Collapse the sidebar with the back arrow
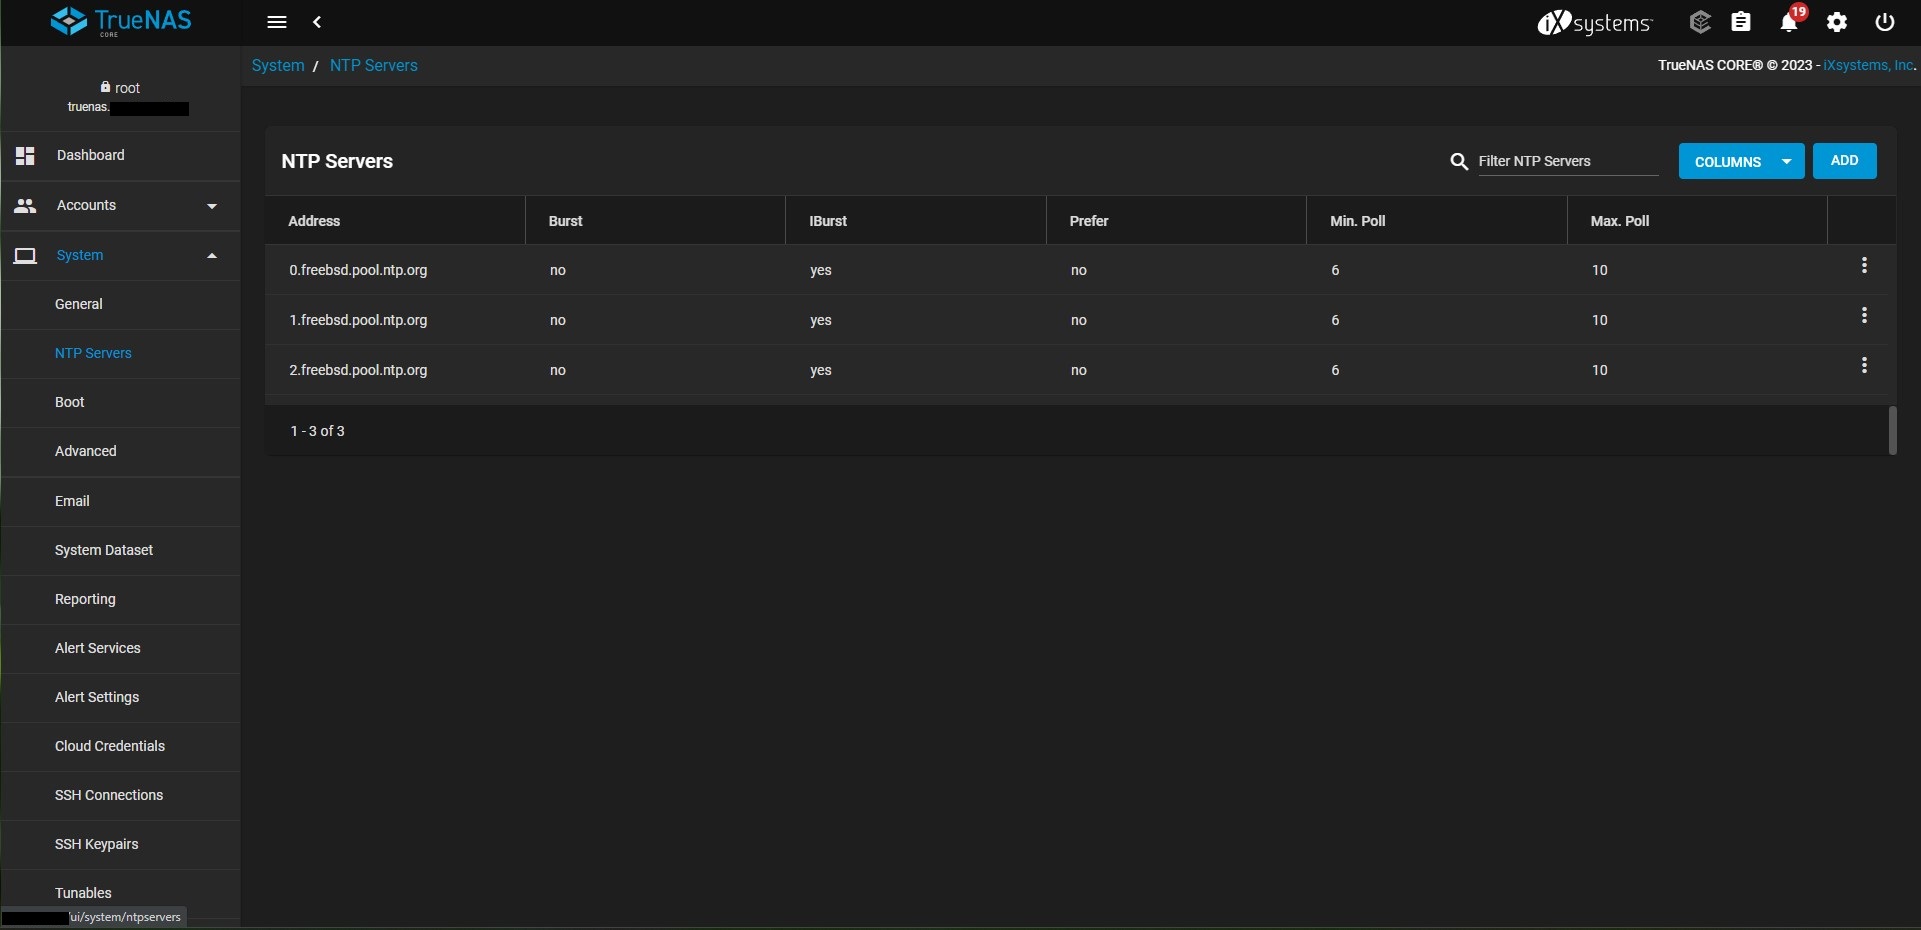The image size is (1921, 930). 318,22
